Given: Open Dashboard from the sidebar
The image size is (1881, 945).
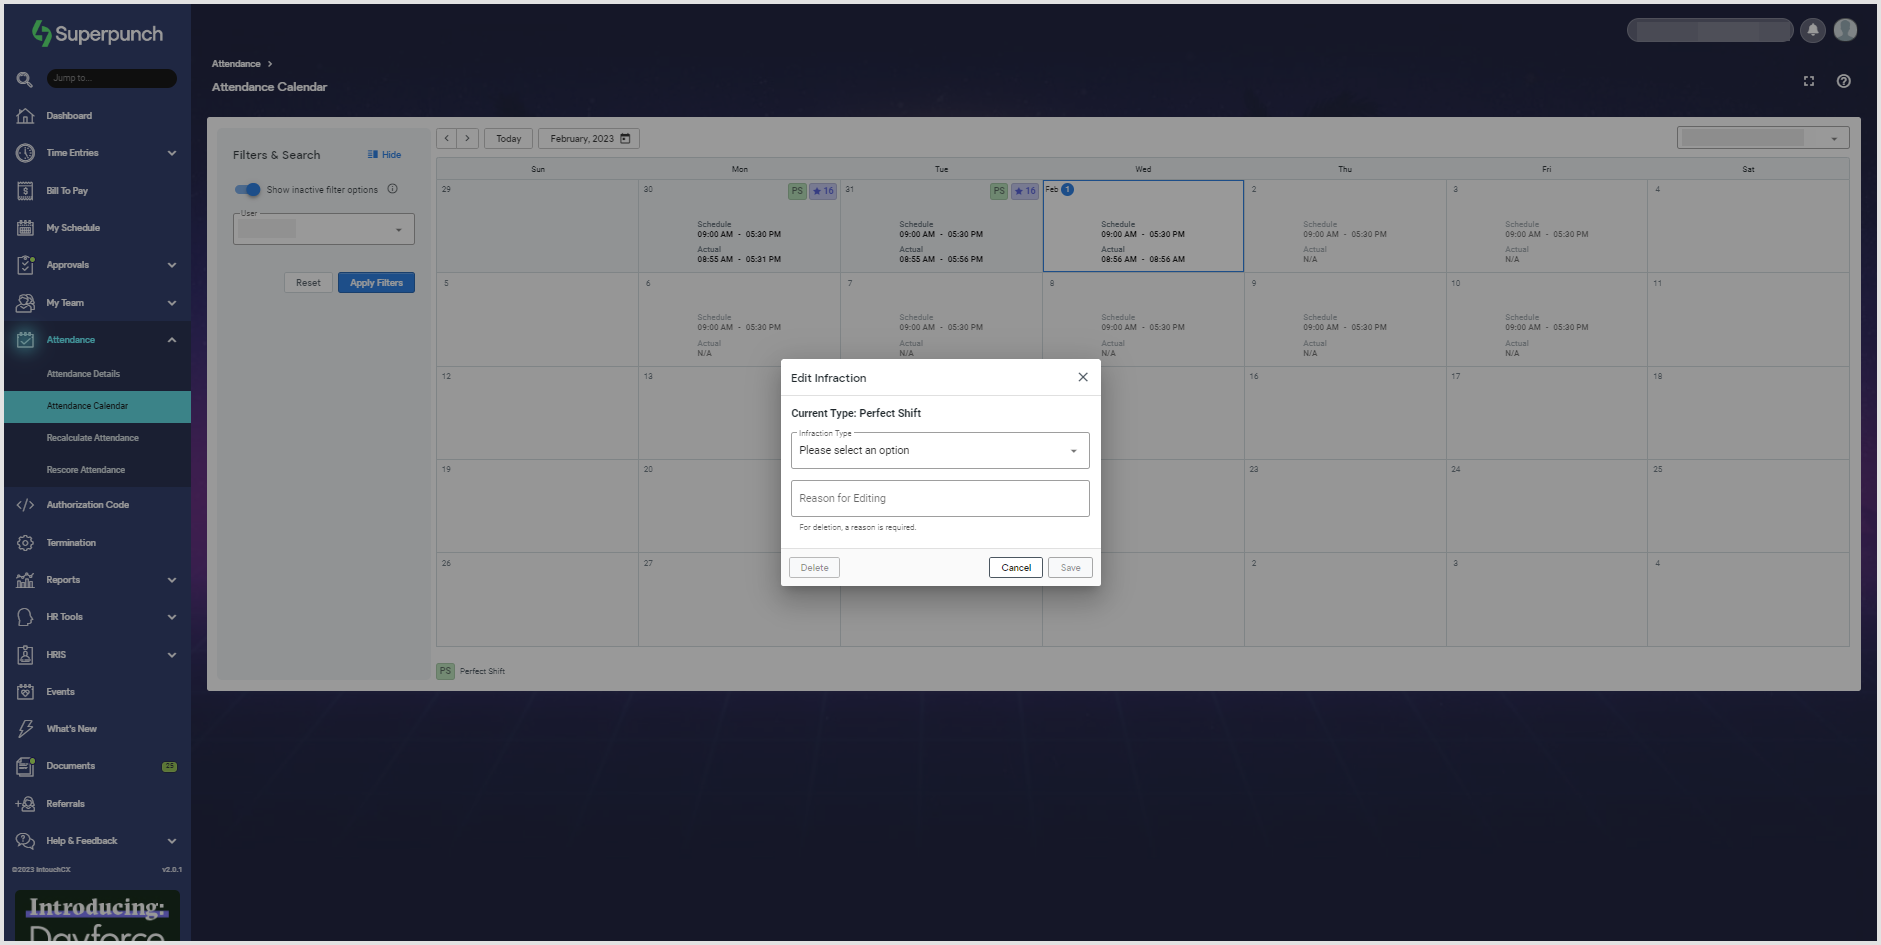Looking at the screenshot, I should point(69,116).
